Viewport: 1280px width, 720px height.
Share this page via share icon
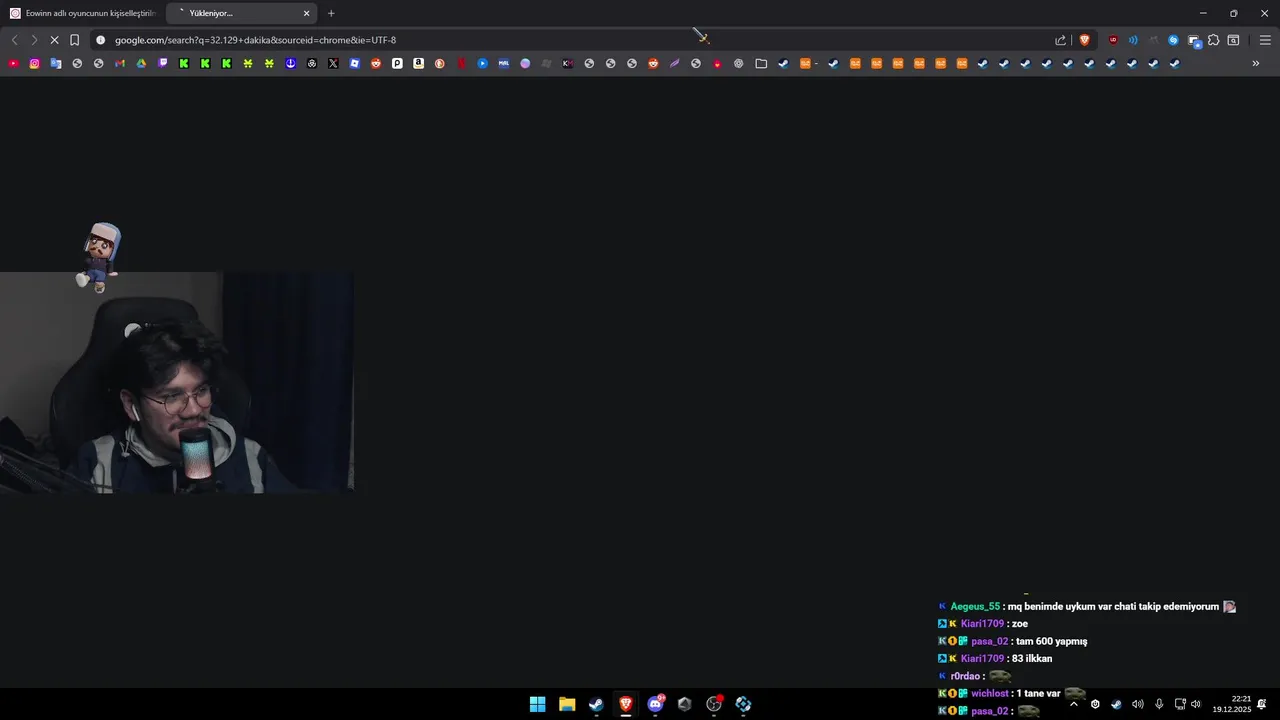[1061, 40]
